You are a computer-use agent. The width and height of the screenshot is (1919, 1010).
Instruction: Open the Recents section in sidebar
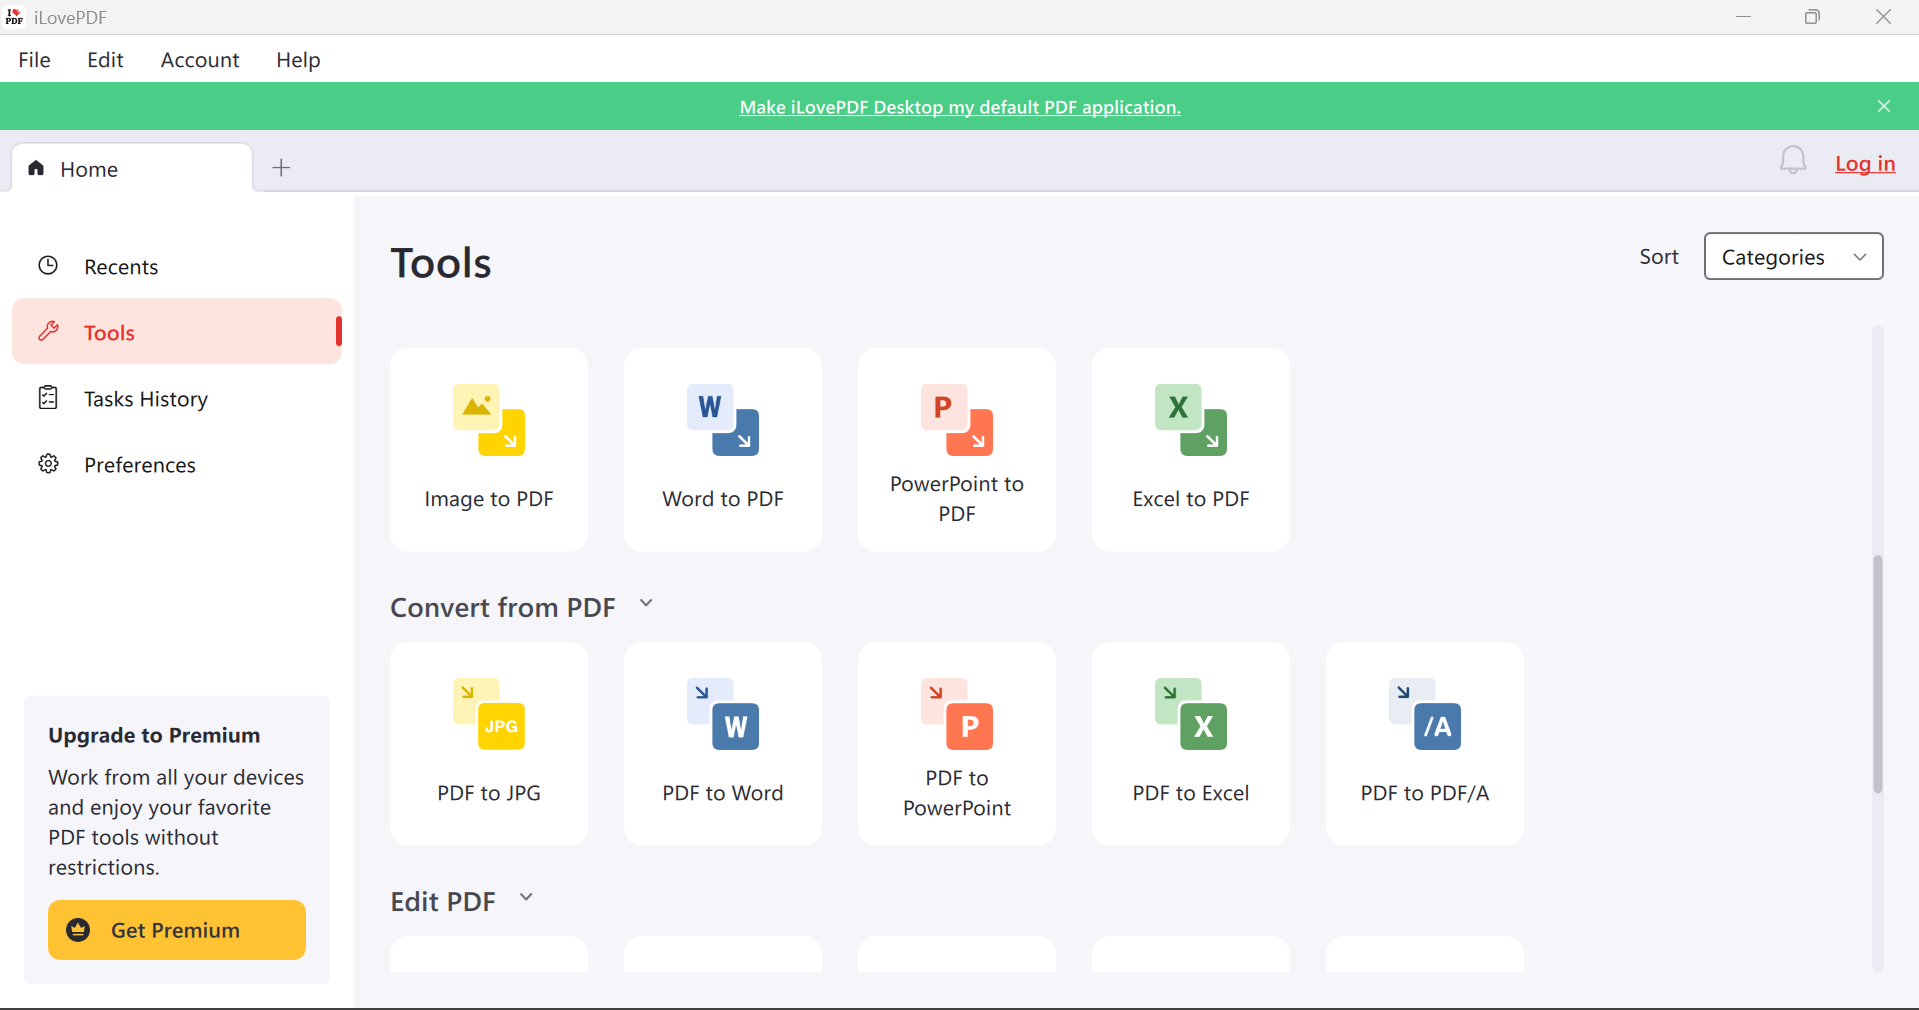coord(177,266)
